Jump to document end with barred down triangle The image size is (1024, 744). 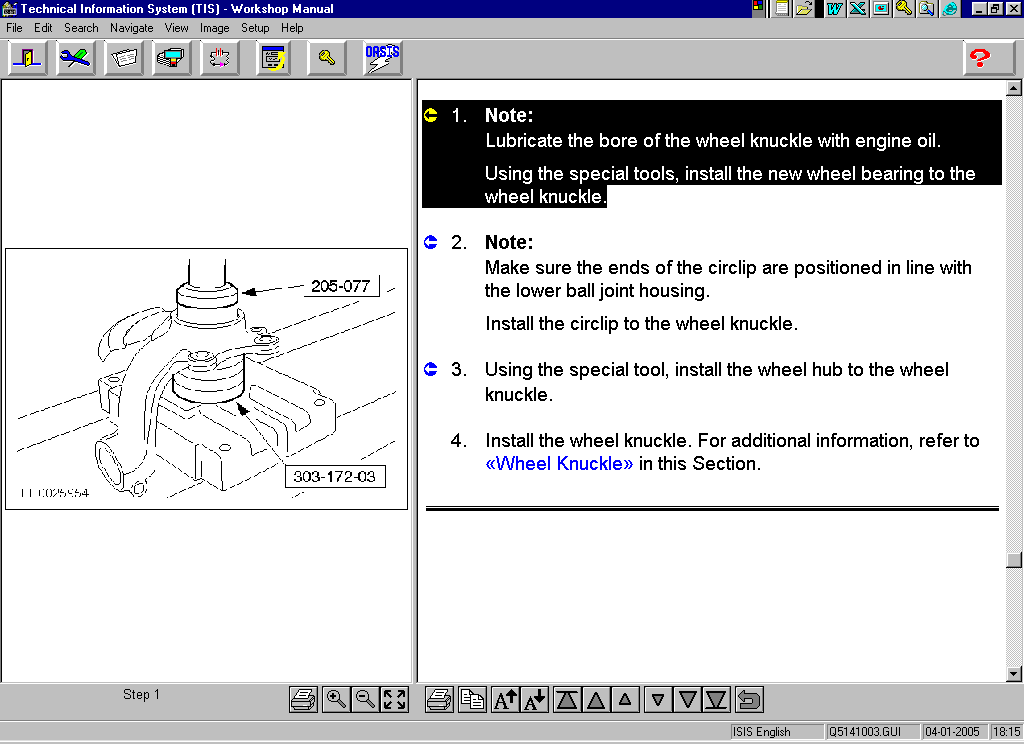(716, 700)
